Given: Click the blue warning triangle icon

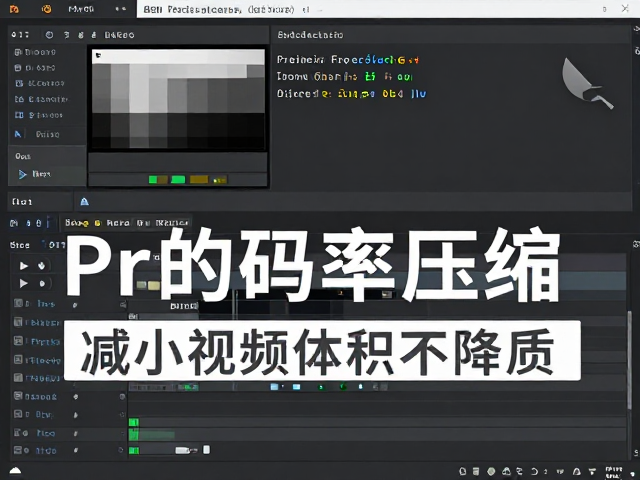Looking at the screenshot, I should 84,202.
